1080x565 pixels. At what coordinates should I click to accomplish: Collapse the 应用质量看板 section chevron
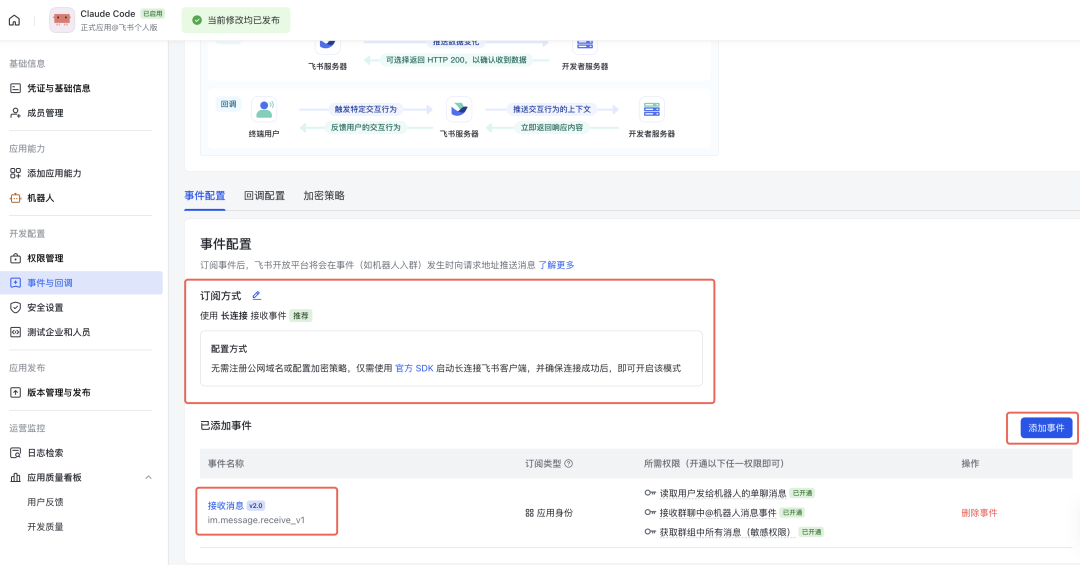pyautogui.click(x=148, y=477)
